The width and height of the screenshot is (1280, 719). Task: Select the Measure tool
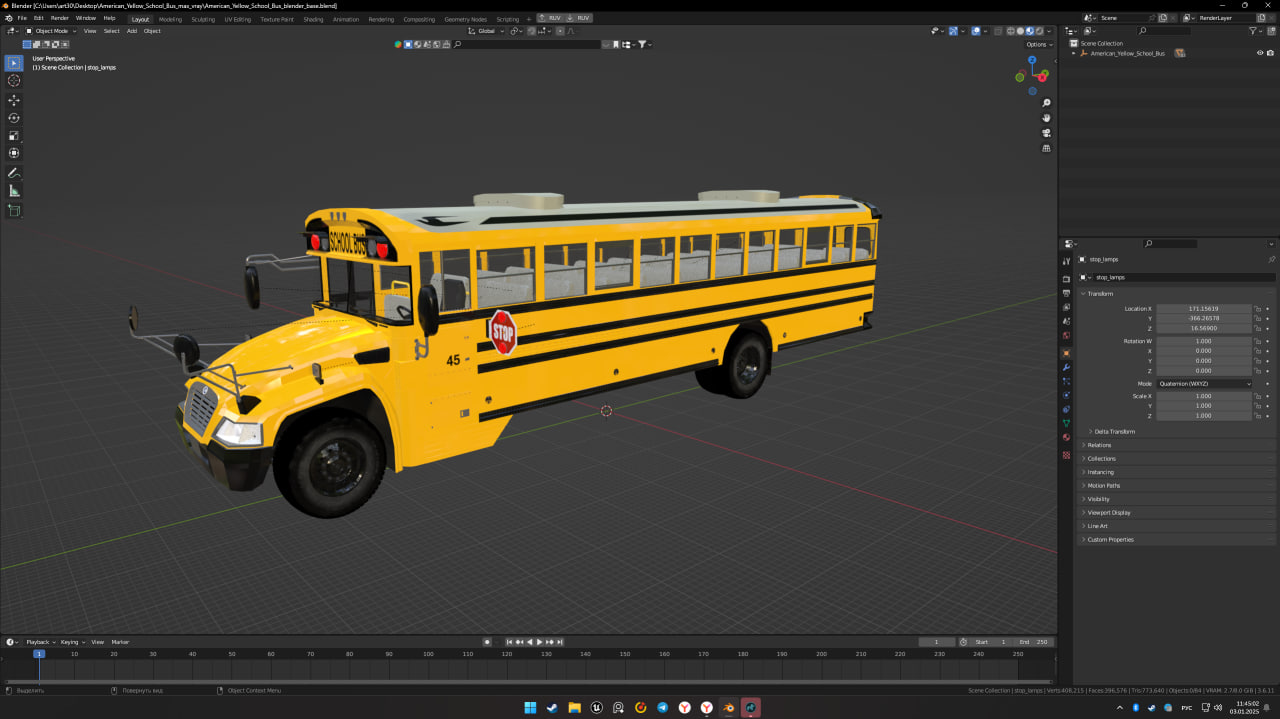coord(14,191)
